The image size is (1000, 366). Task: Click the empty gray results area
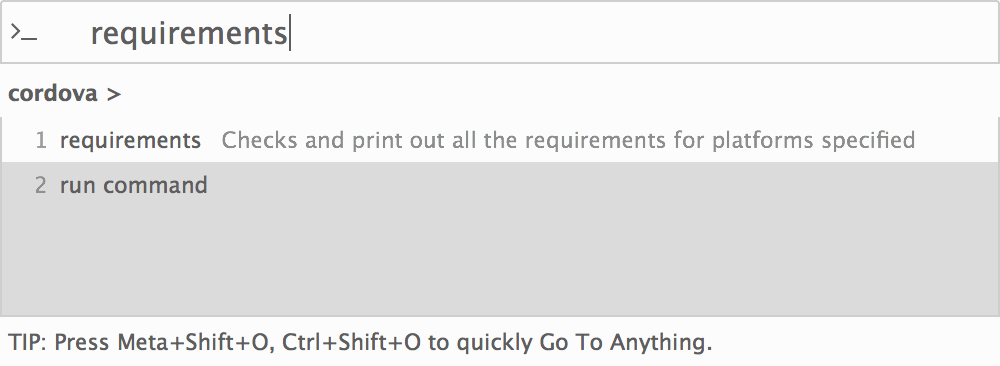click(500, 261)
